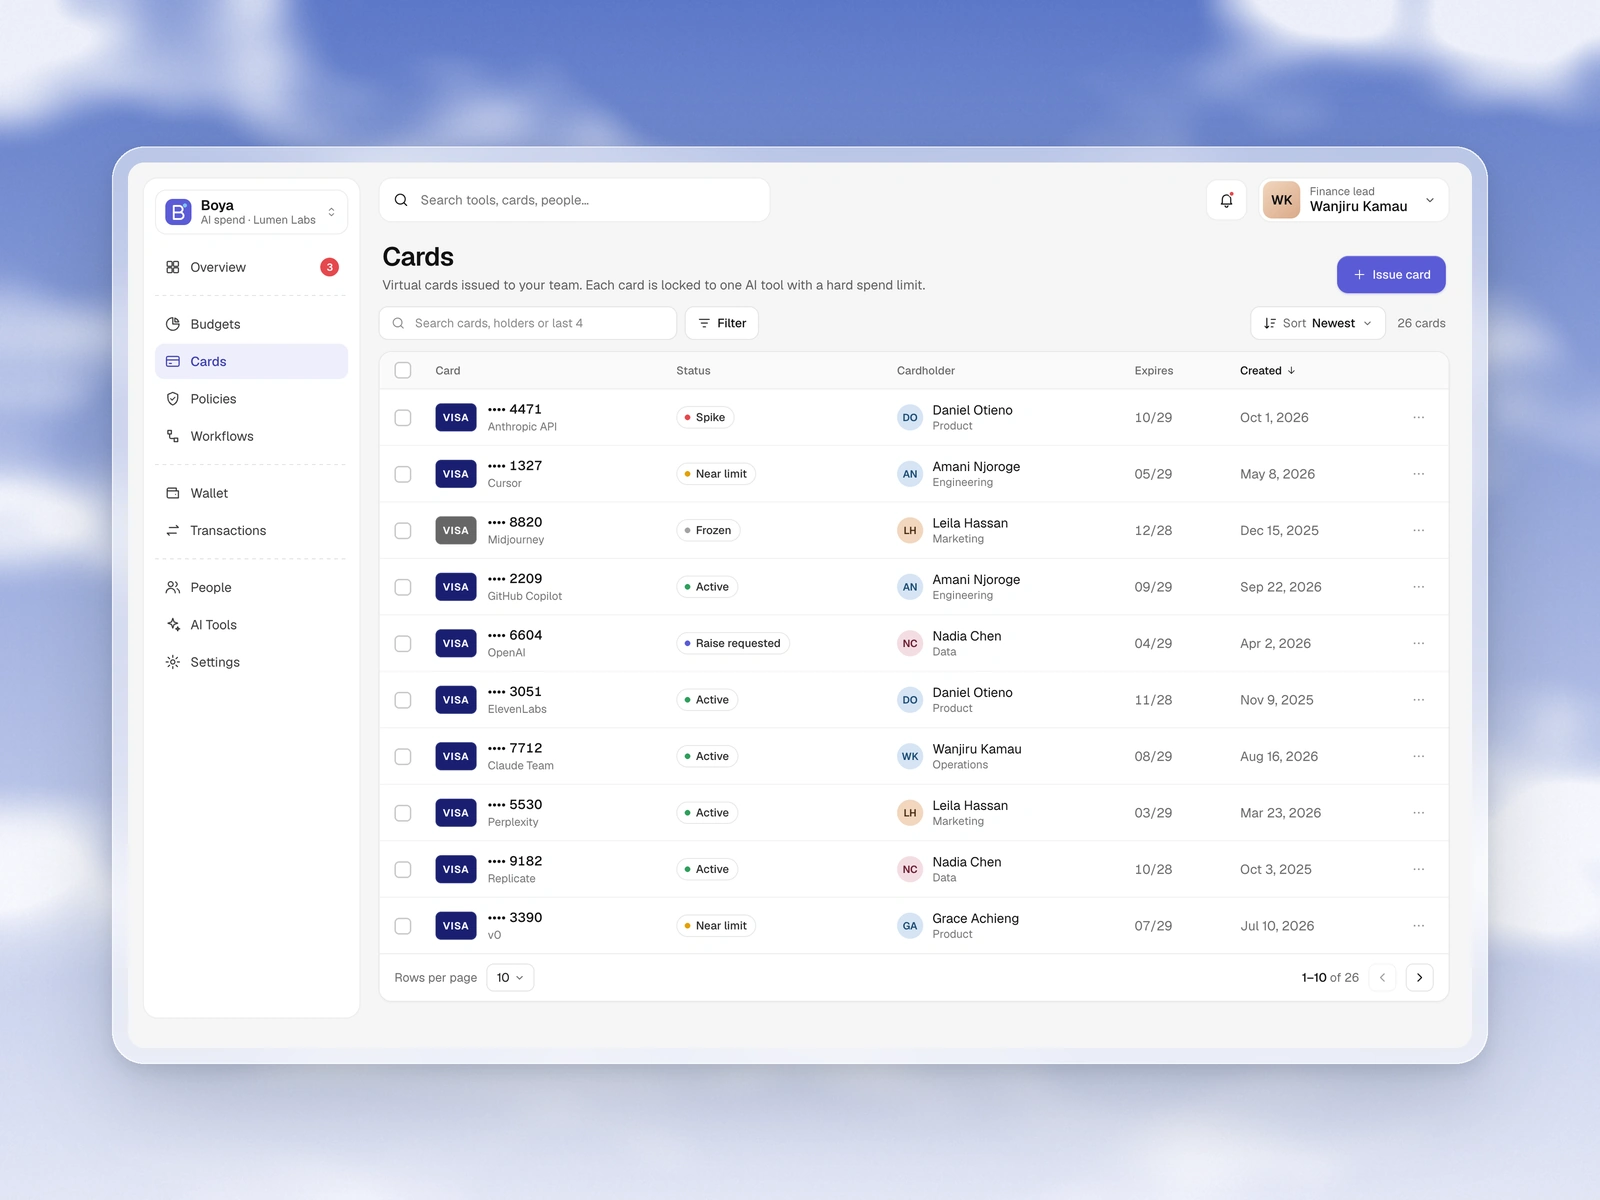The width and height of the screenshot is (1600, 1200).
Task: Click the VISA badge for card 1327
Action: click(x=456, y=474)
